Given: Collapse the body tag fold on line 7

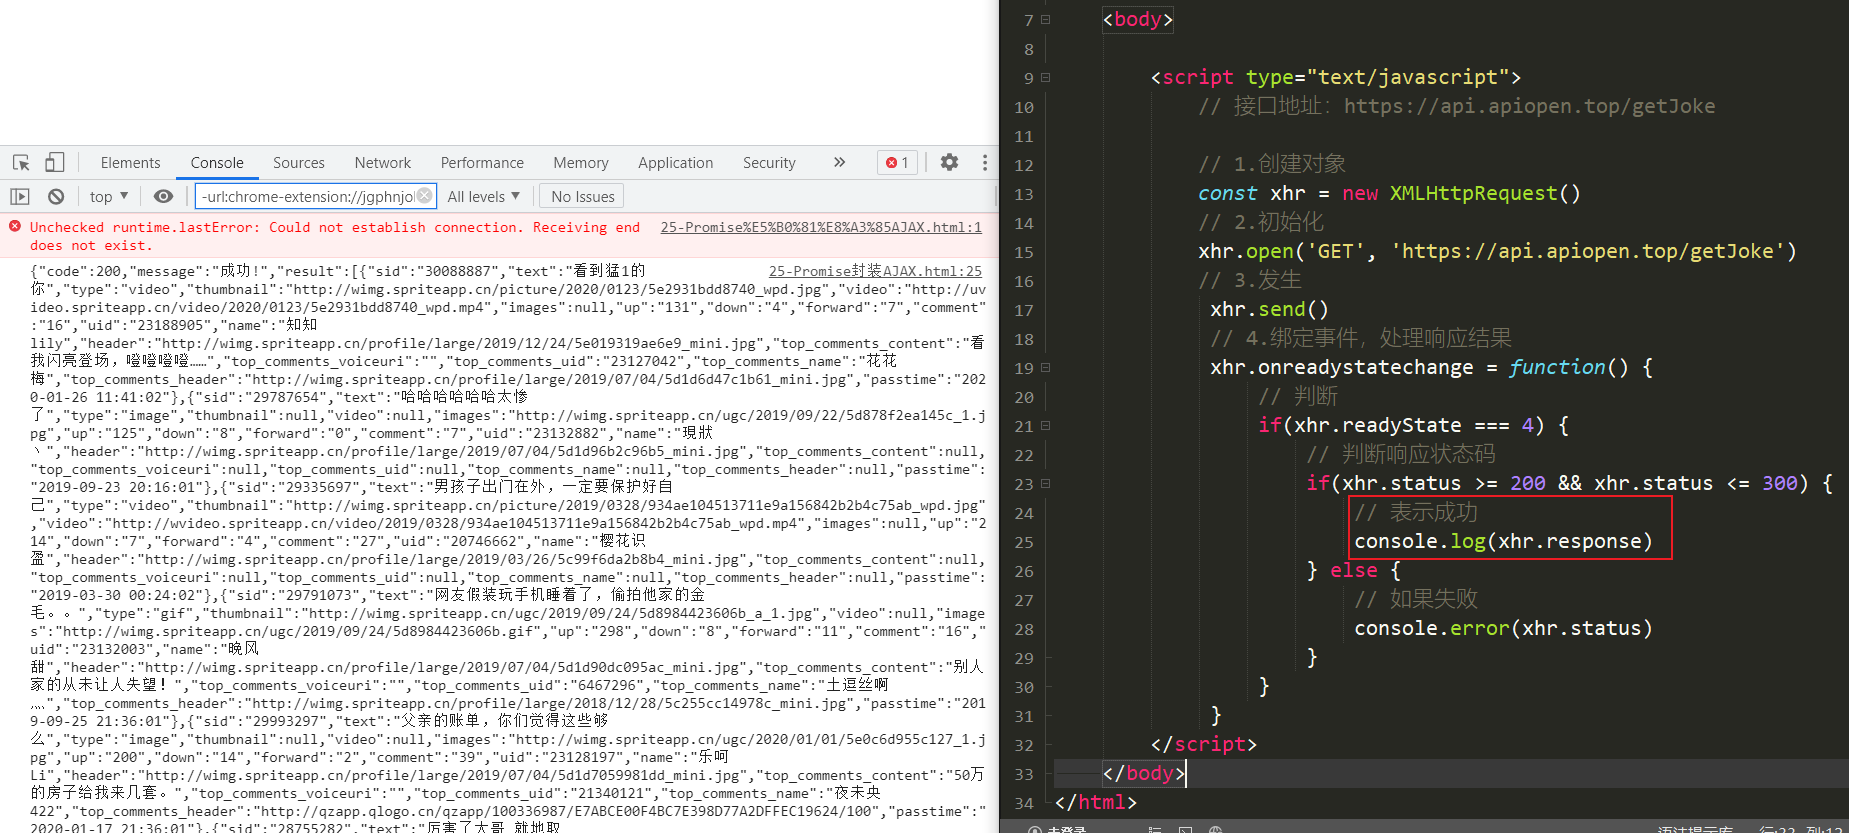Looking at the screenshot, I should (1046, 19).
